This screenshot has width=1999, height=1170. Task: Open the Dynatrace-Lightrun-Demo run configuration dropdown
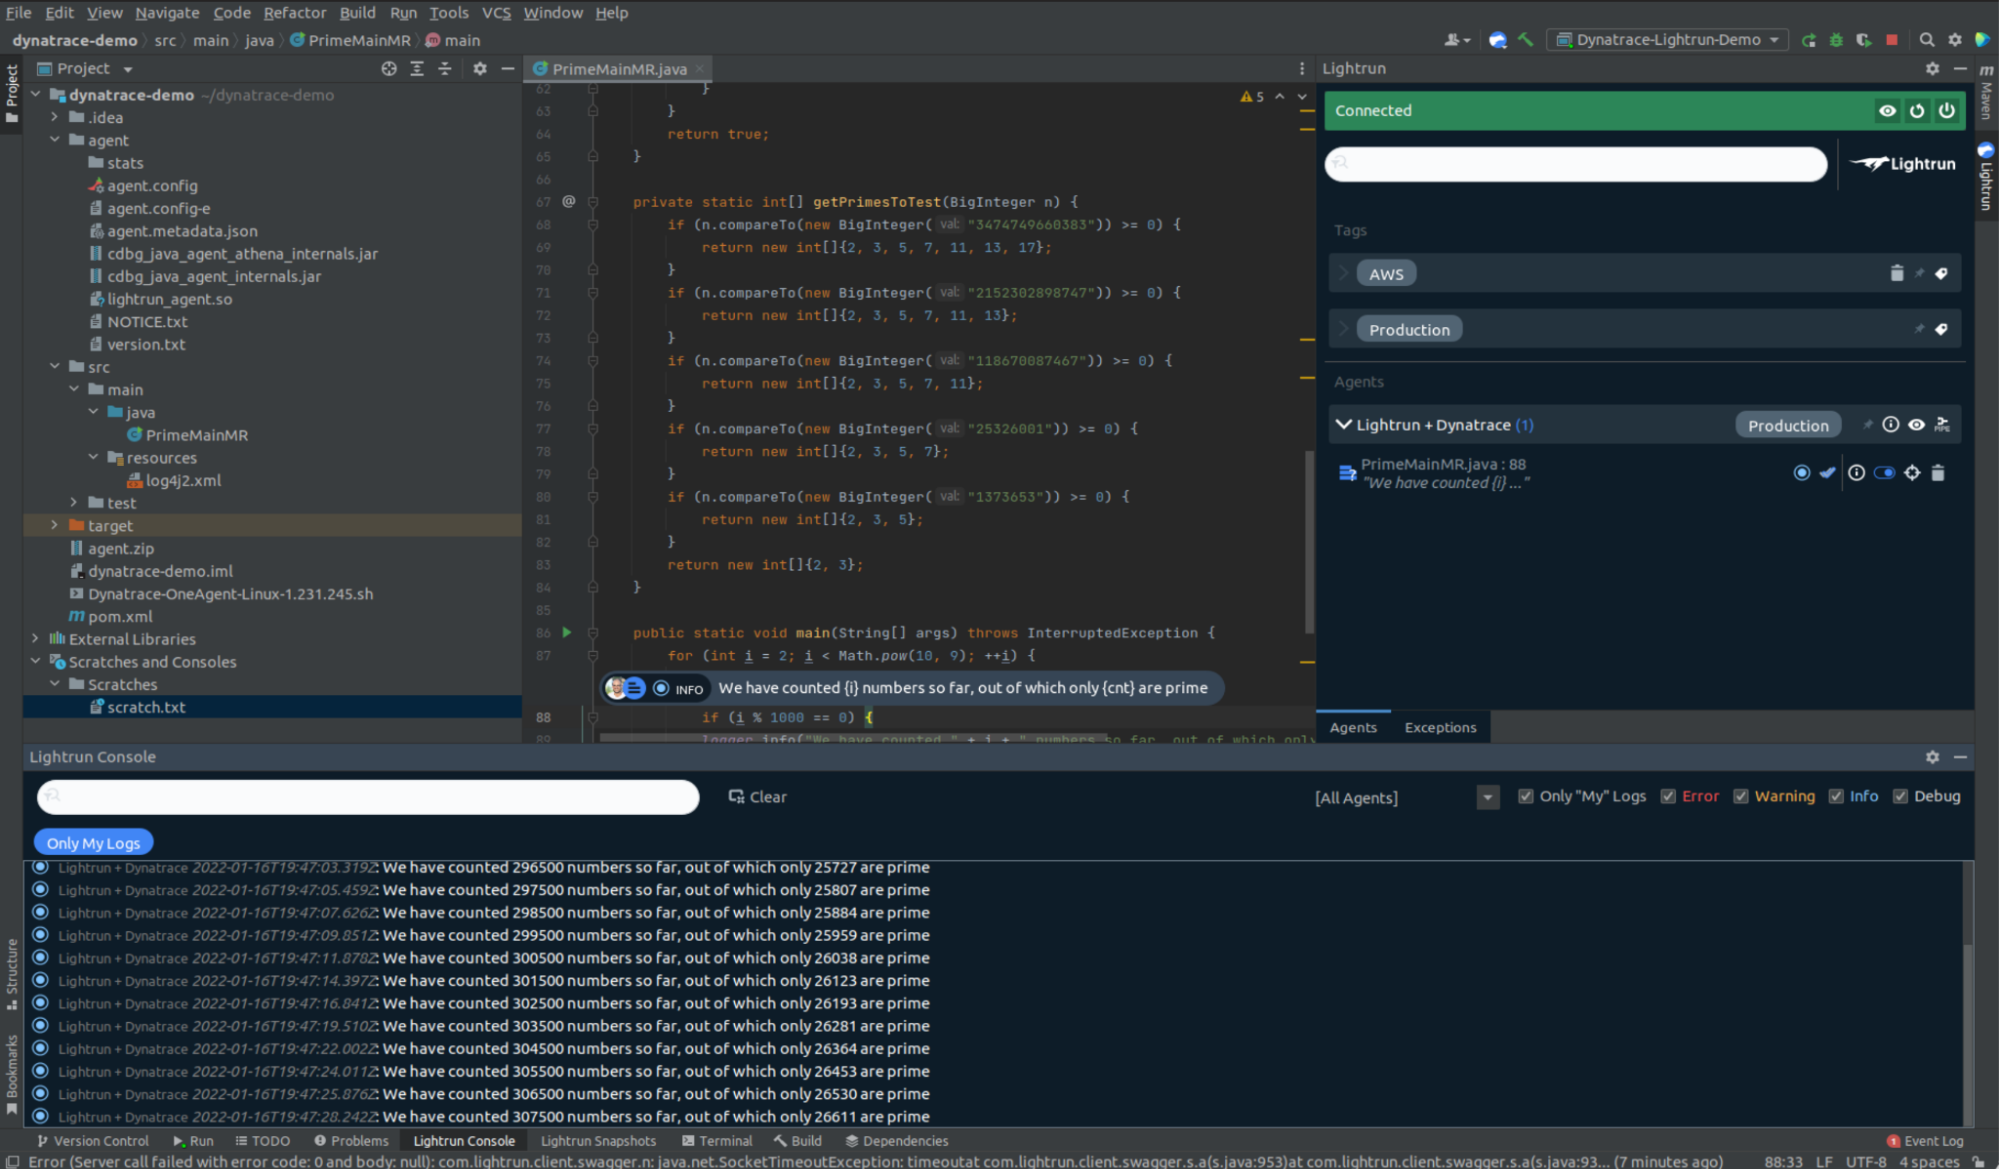coord(1667,40)
